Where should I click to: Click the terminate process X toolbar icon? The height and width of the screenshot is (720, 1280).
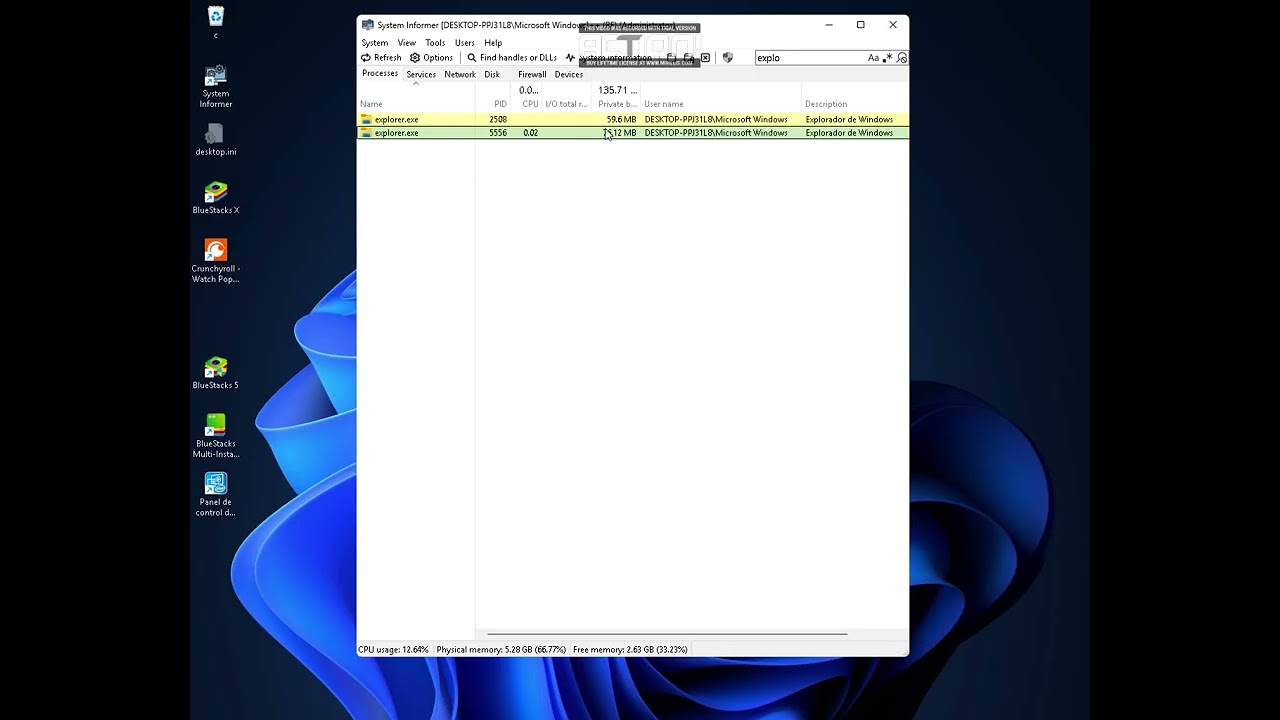tap(705, 58)
